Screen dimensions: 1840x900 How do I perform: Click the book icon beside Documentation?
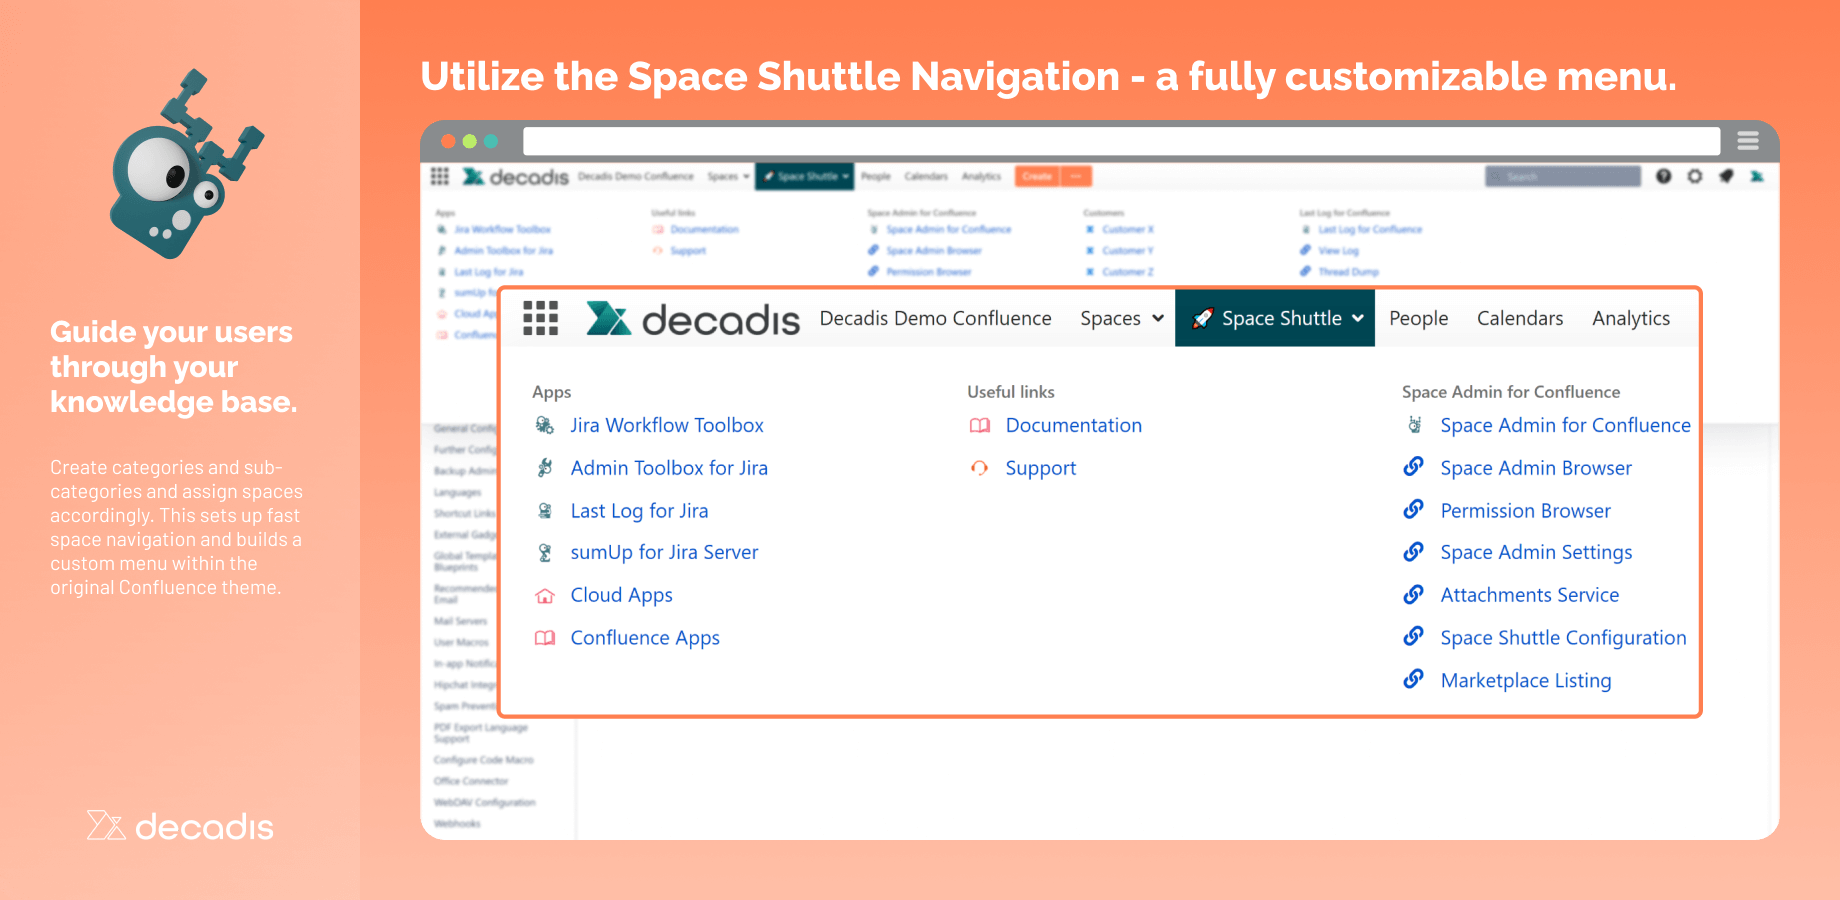[x=980, y=425]
